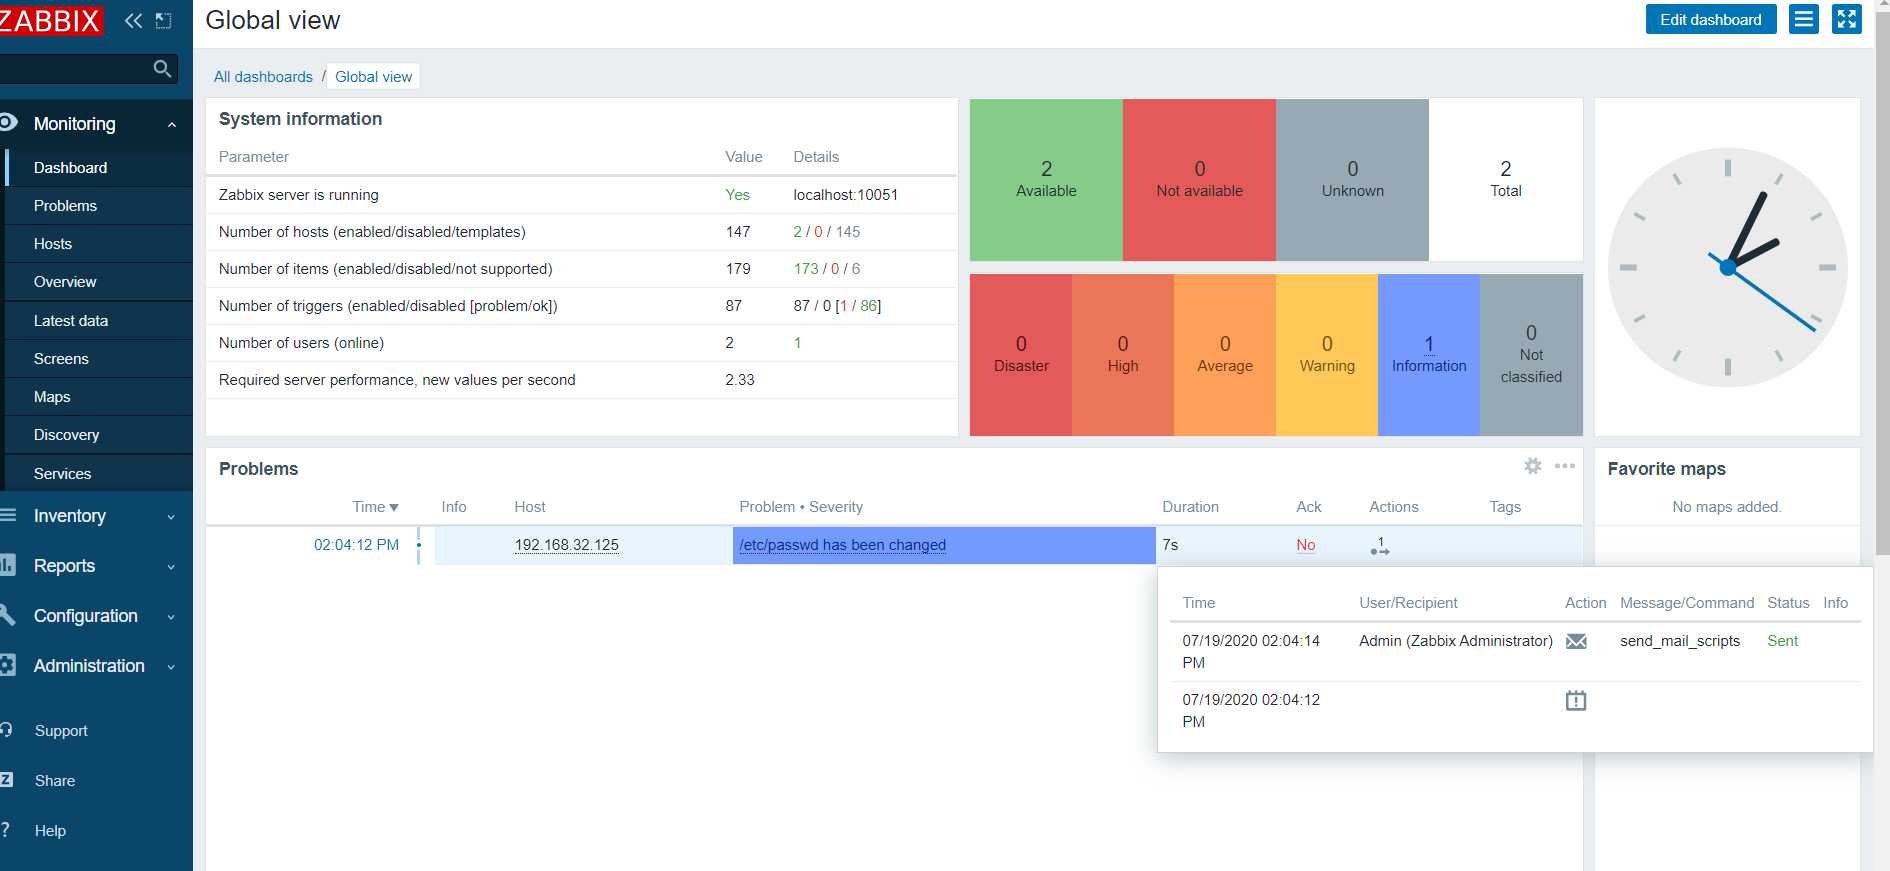The height and width of the screenshot is (871, 1890).
Task: Click the analog clock widget
Action: point(1727,267)
